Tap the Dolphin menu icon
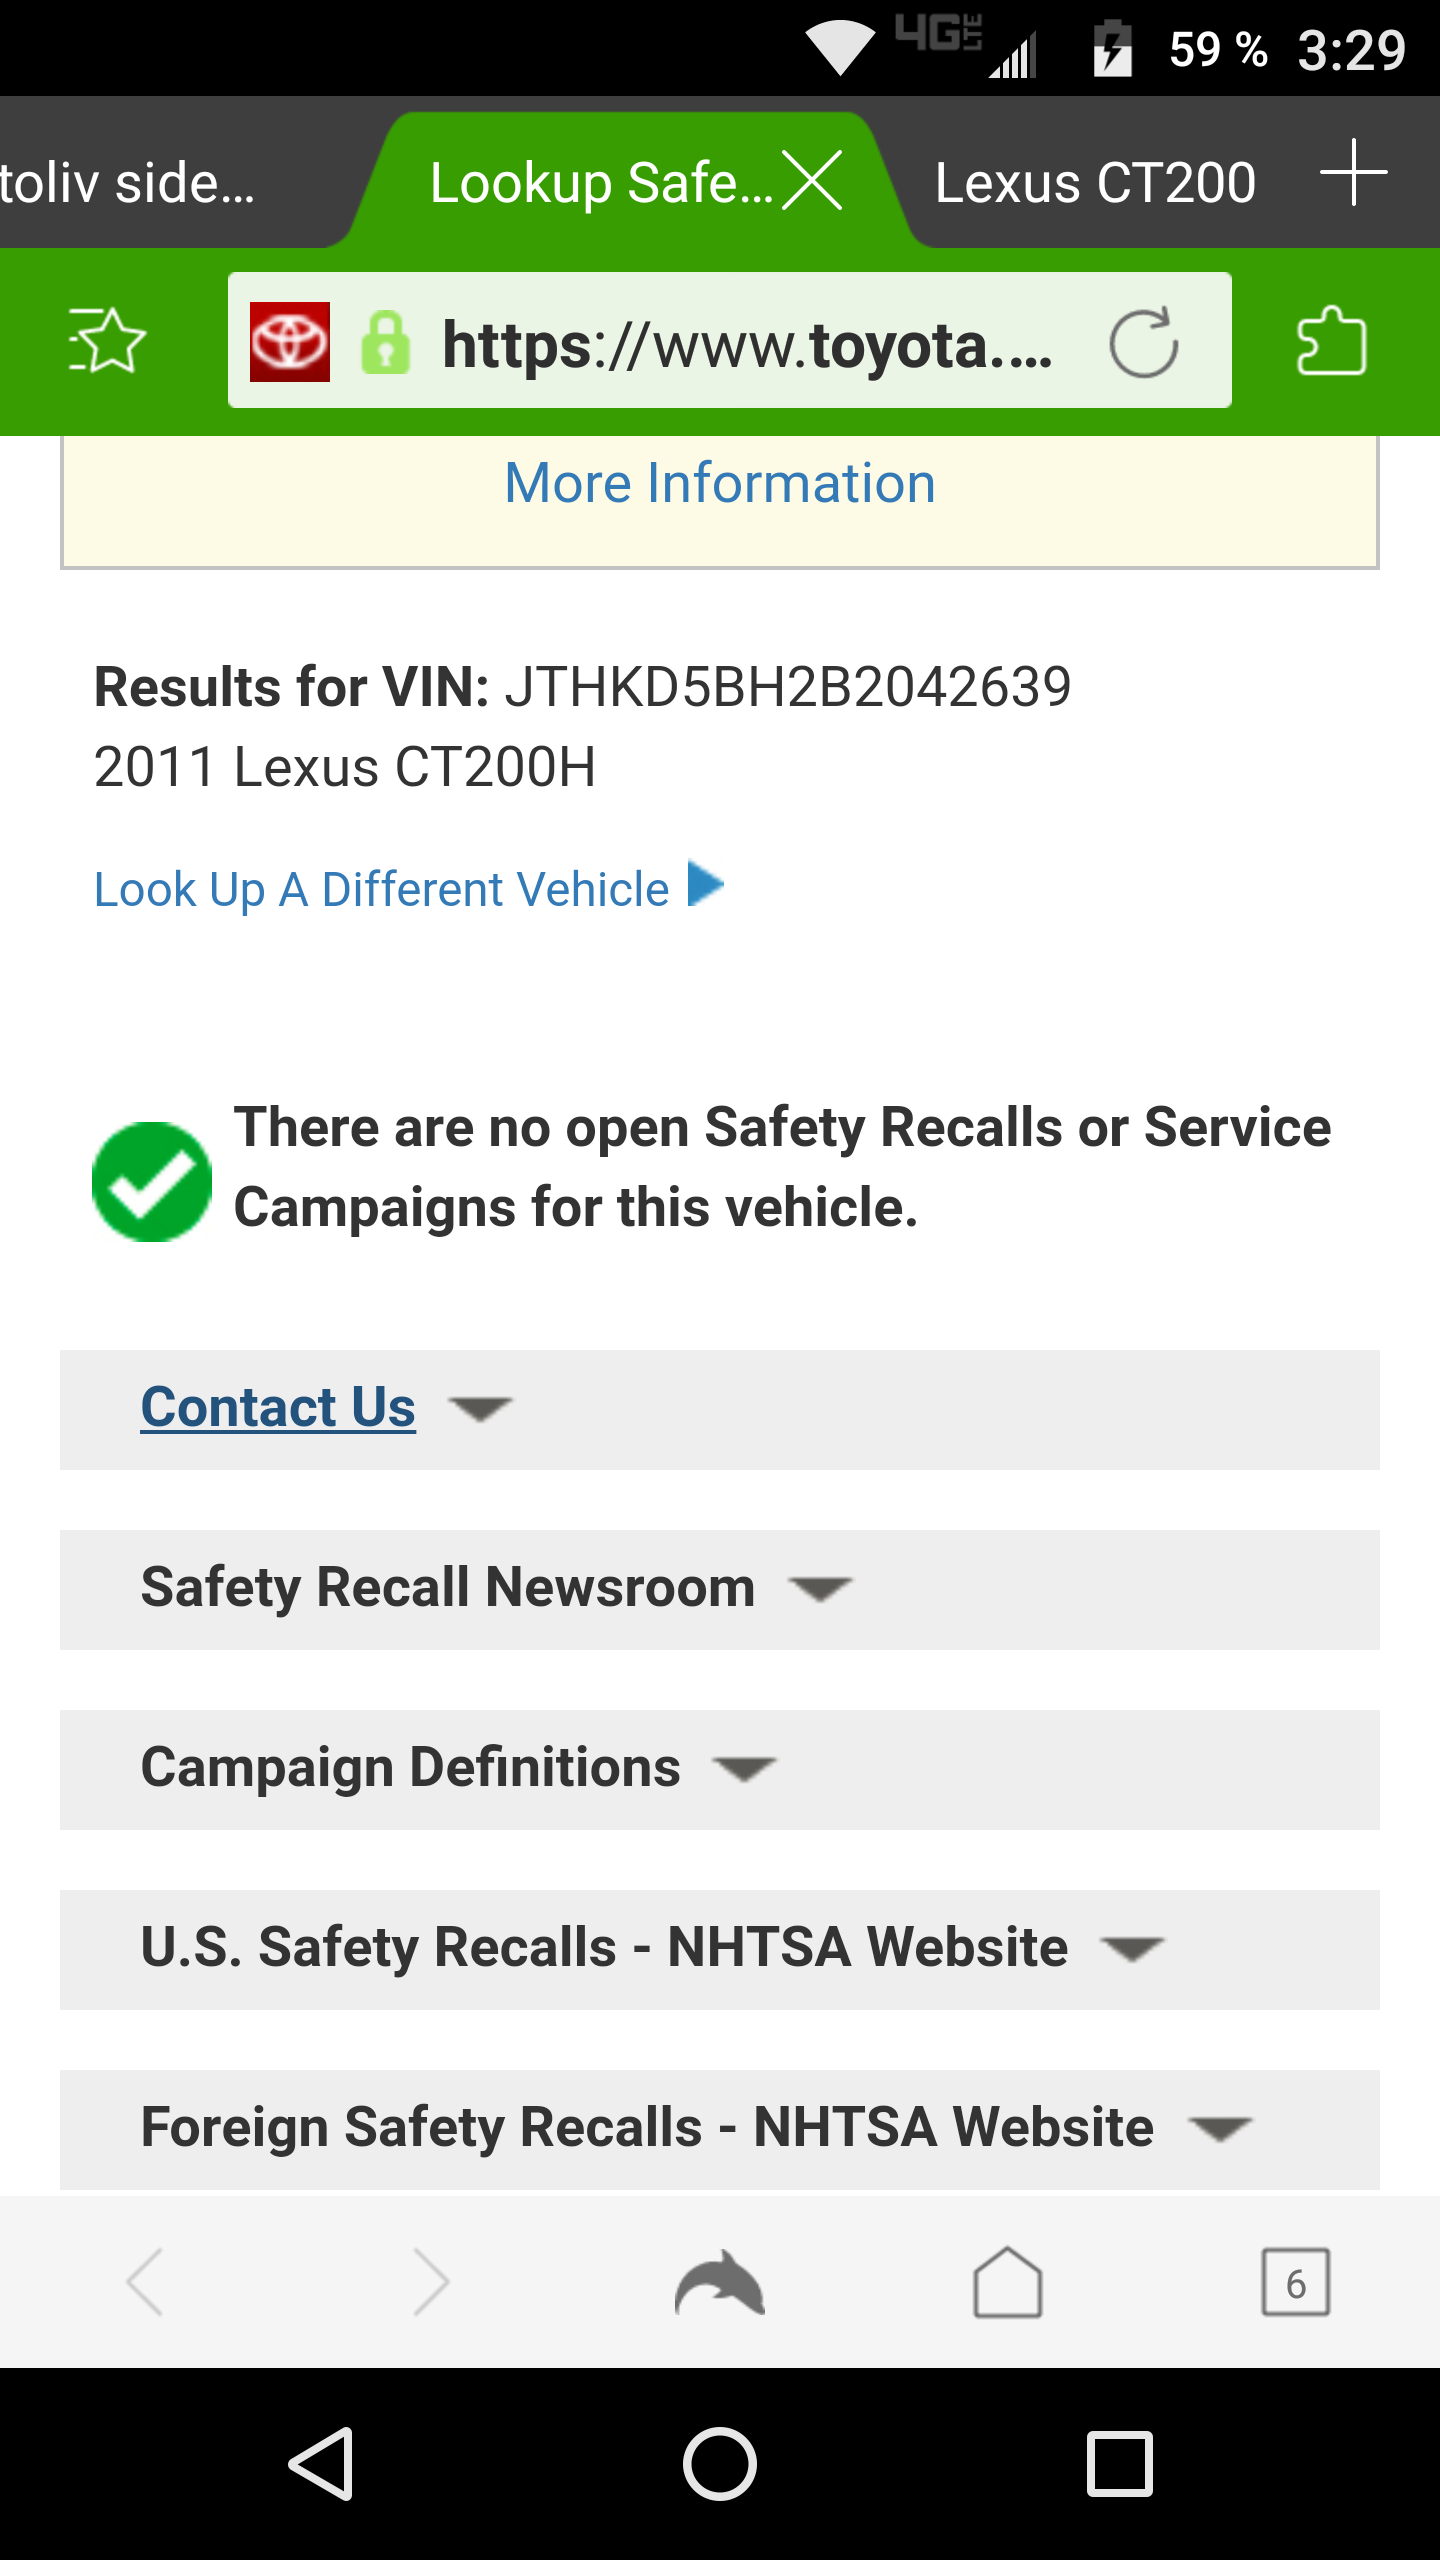 [x=719, y=2283]
